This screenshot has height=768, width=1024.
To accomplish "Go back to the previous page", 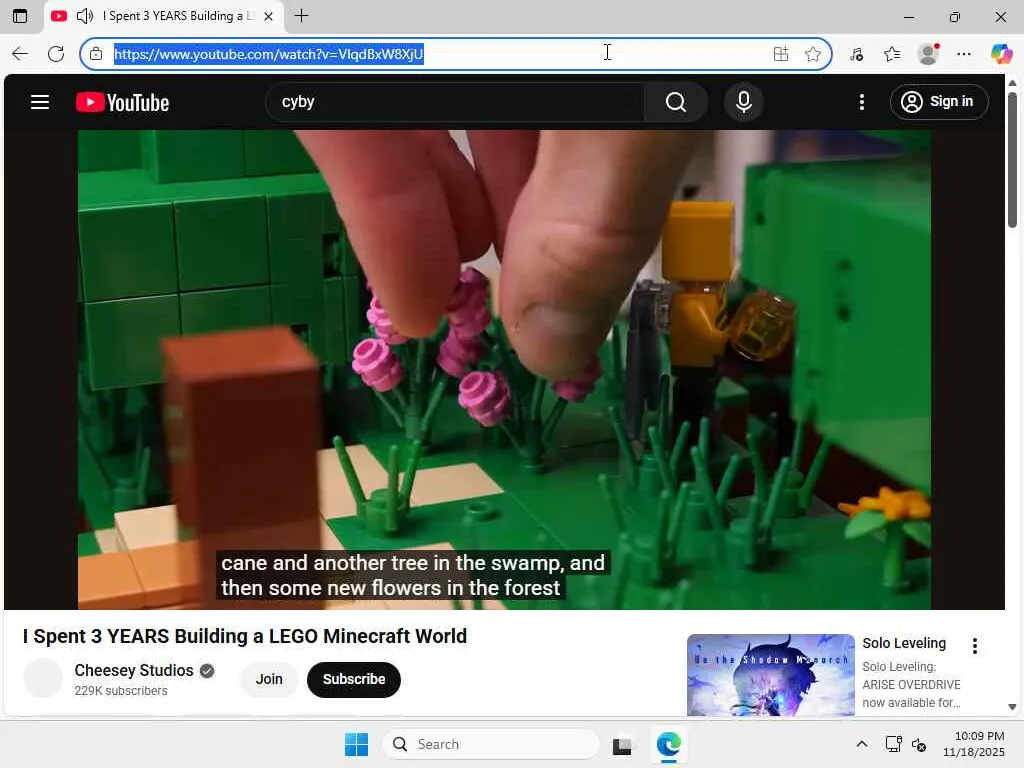I will pos(20,54).
